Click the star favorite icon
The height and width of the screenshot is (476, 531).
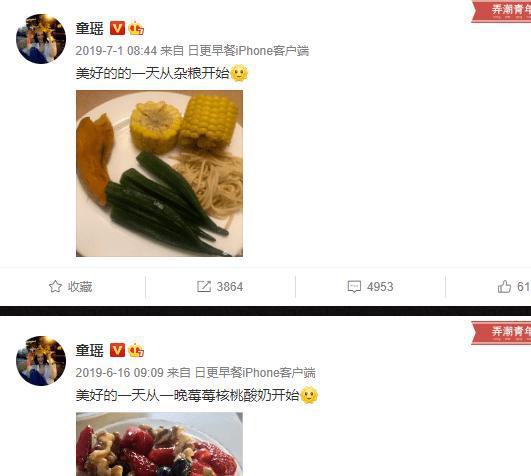tap(55, 286)
